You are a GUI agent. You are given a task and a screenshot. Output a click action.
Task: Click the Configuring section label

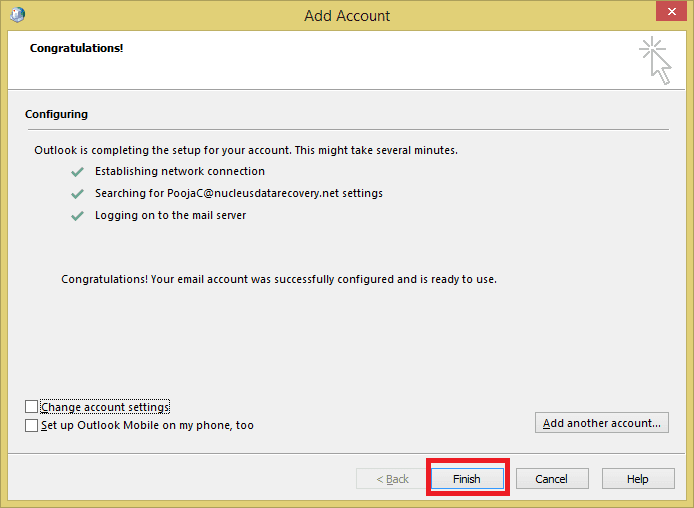tap(56, 114)
